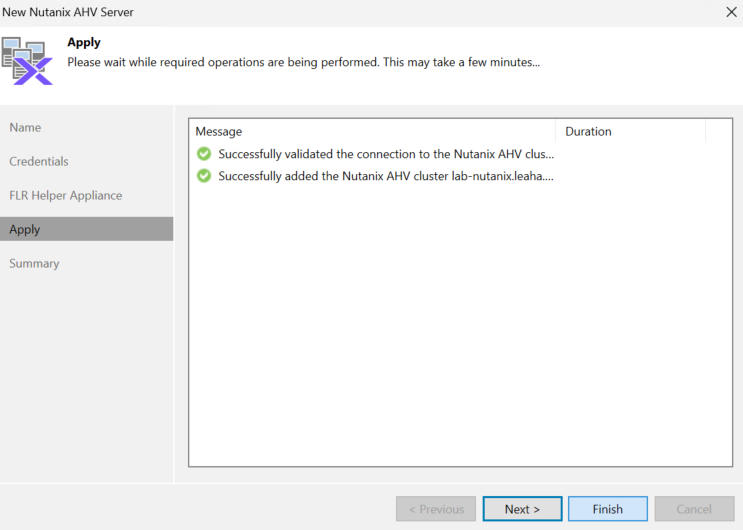
Task: Close the New Nutanix AHV Server dialog
Action: (731, 12)
